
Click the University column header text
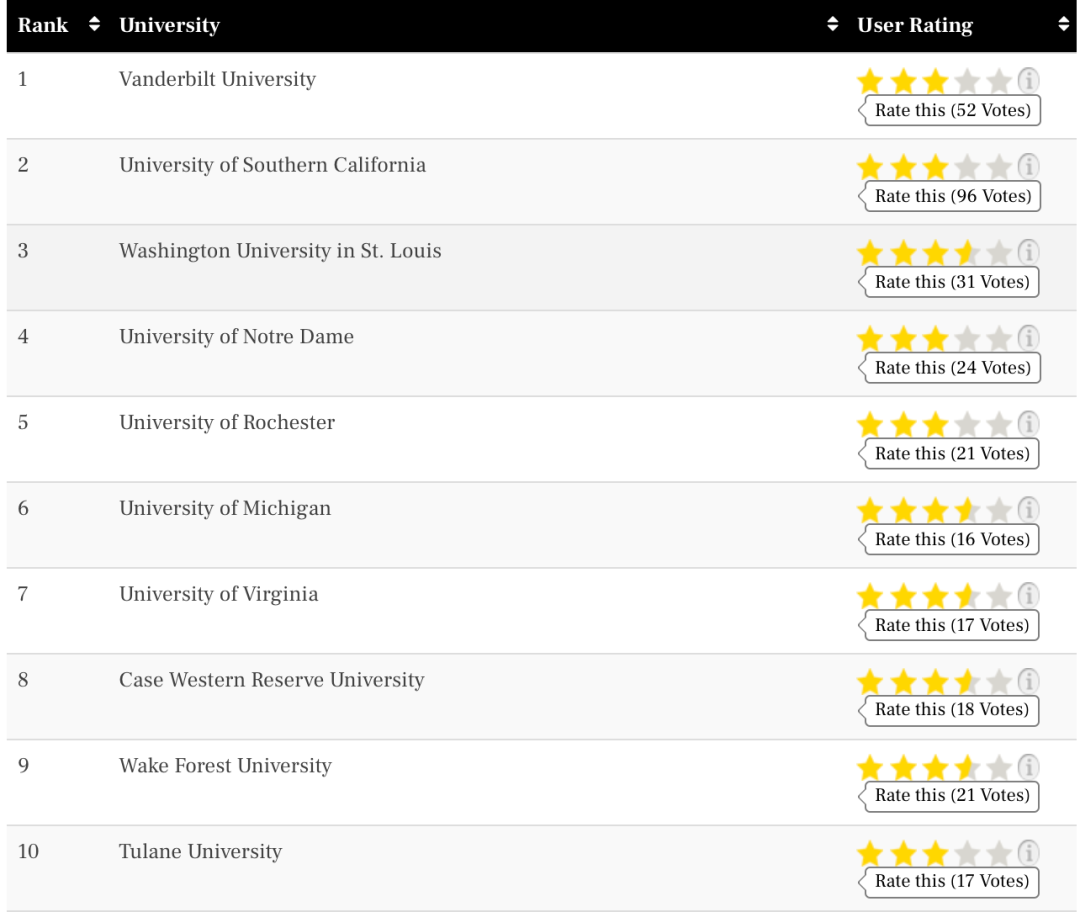click(x=169, y=26)
